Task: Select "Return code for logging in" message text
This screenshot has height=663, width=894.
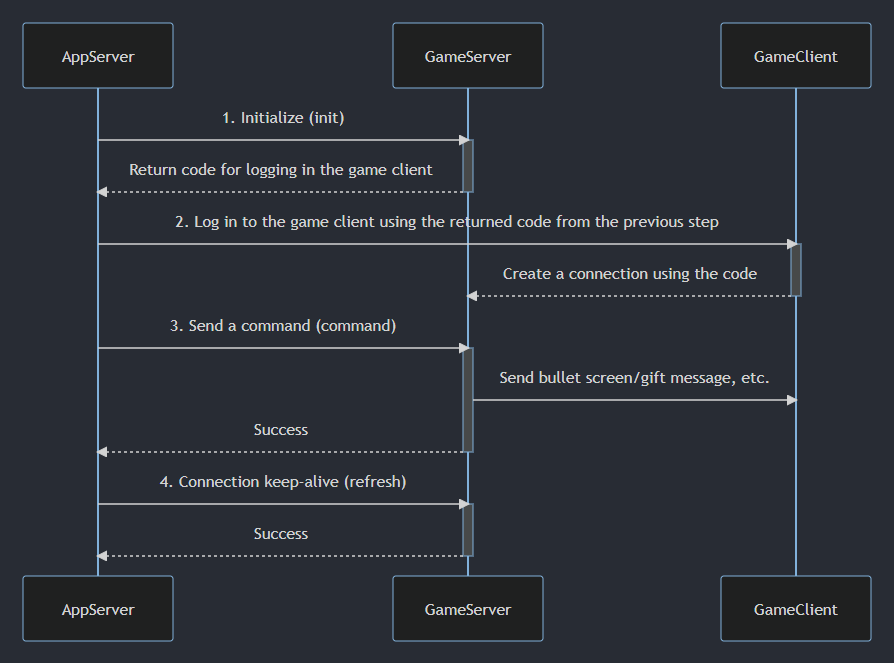Action: pos(281,170)
